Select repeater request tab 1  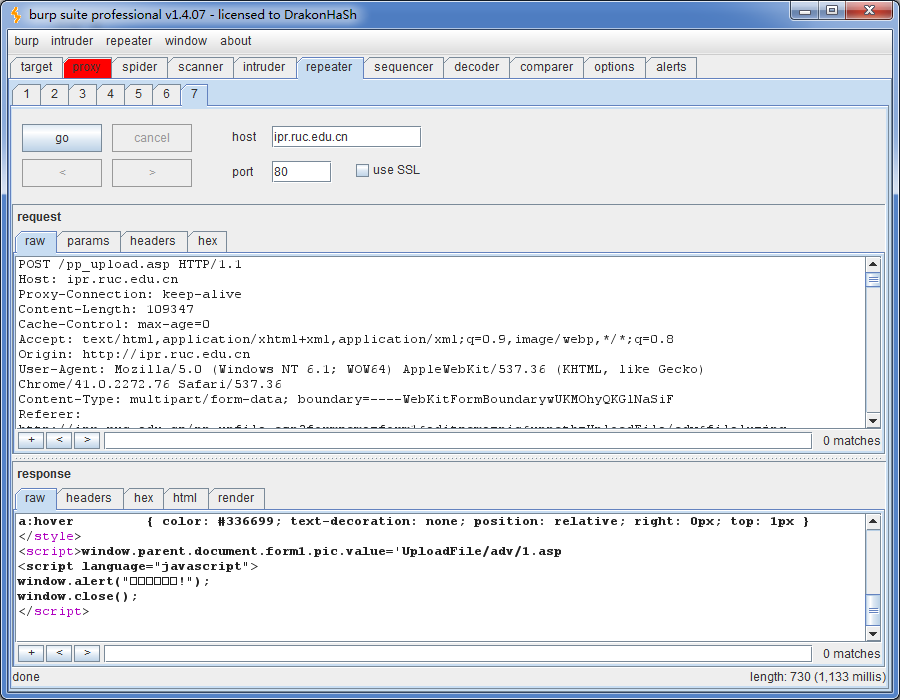pyautogui.click(x=26, y=94)
